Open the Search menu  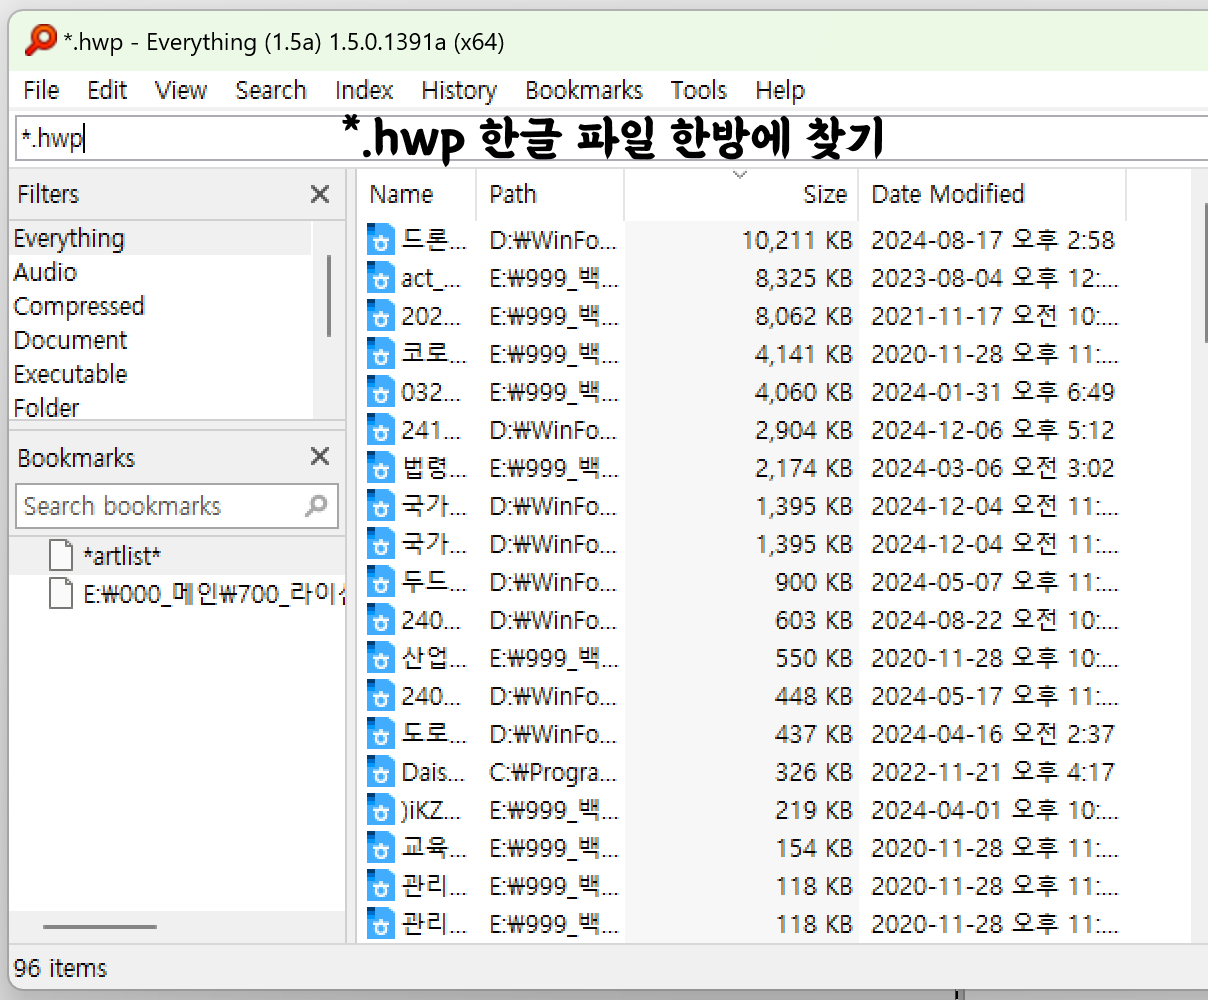coord(271,91)
